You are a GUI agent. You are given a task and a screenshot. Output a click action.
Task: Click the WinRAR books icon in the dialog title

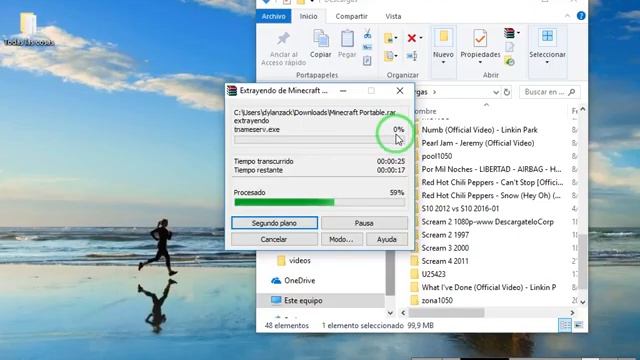click(232, 91)
